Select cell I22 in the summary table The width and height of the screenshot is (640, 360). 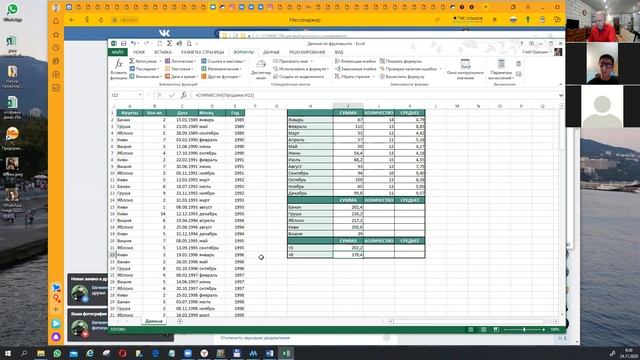(x=348, y=255)
